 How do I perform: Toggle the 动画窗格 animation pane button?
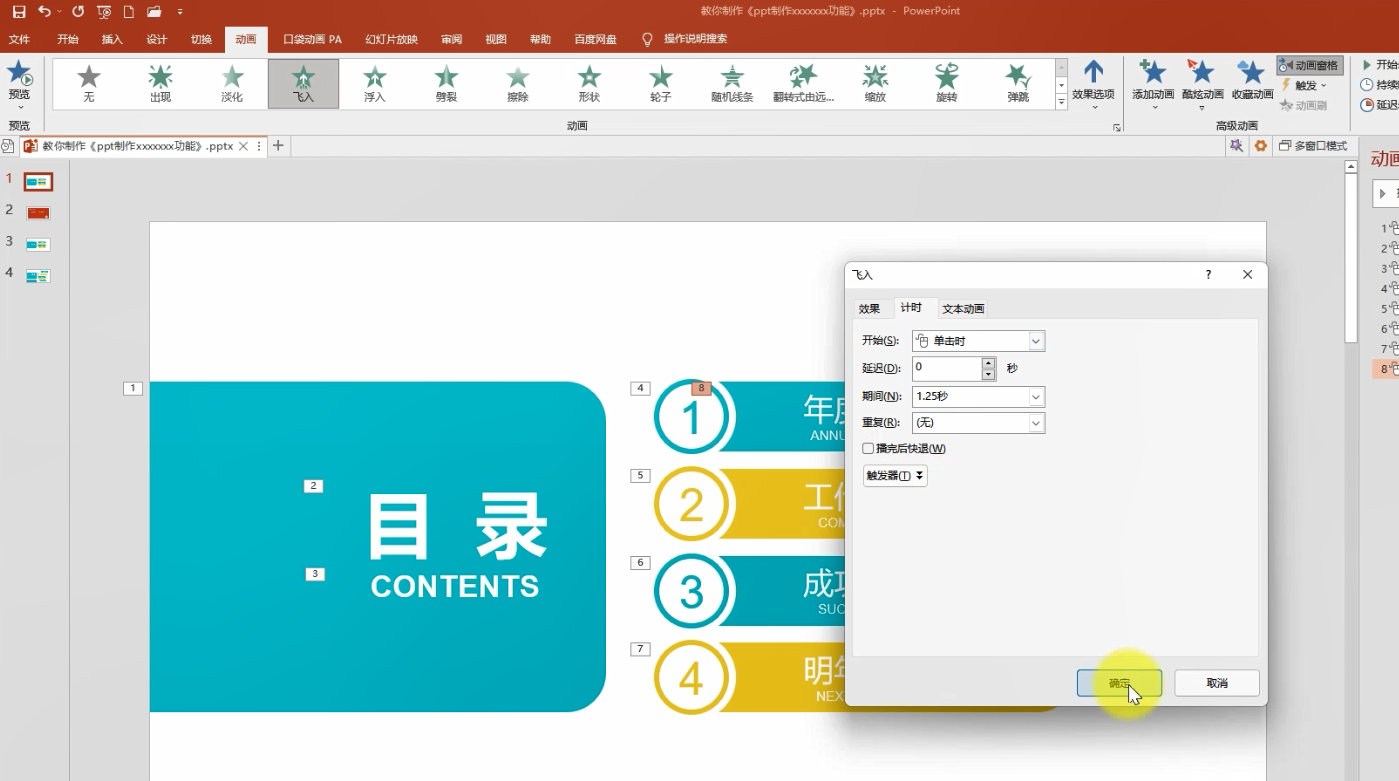point(1309,65)
